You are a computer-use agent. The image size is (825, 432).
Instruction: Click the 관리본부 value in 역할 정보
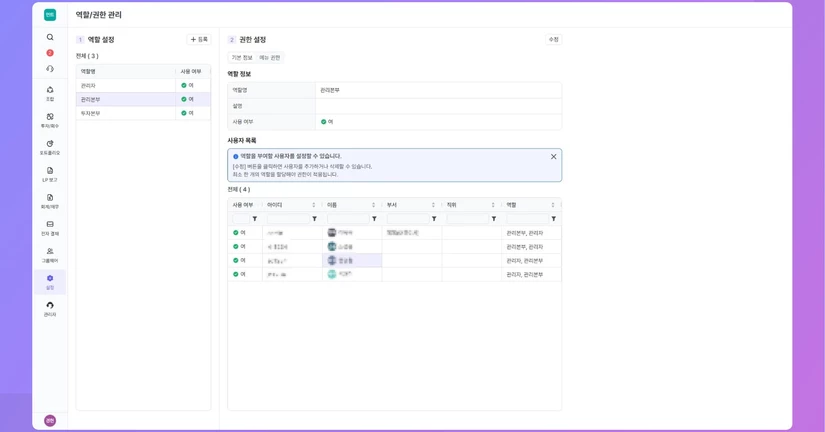[330, 90]
